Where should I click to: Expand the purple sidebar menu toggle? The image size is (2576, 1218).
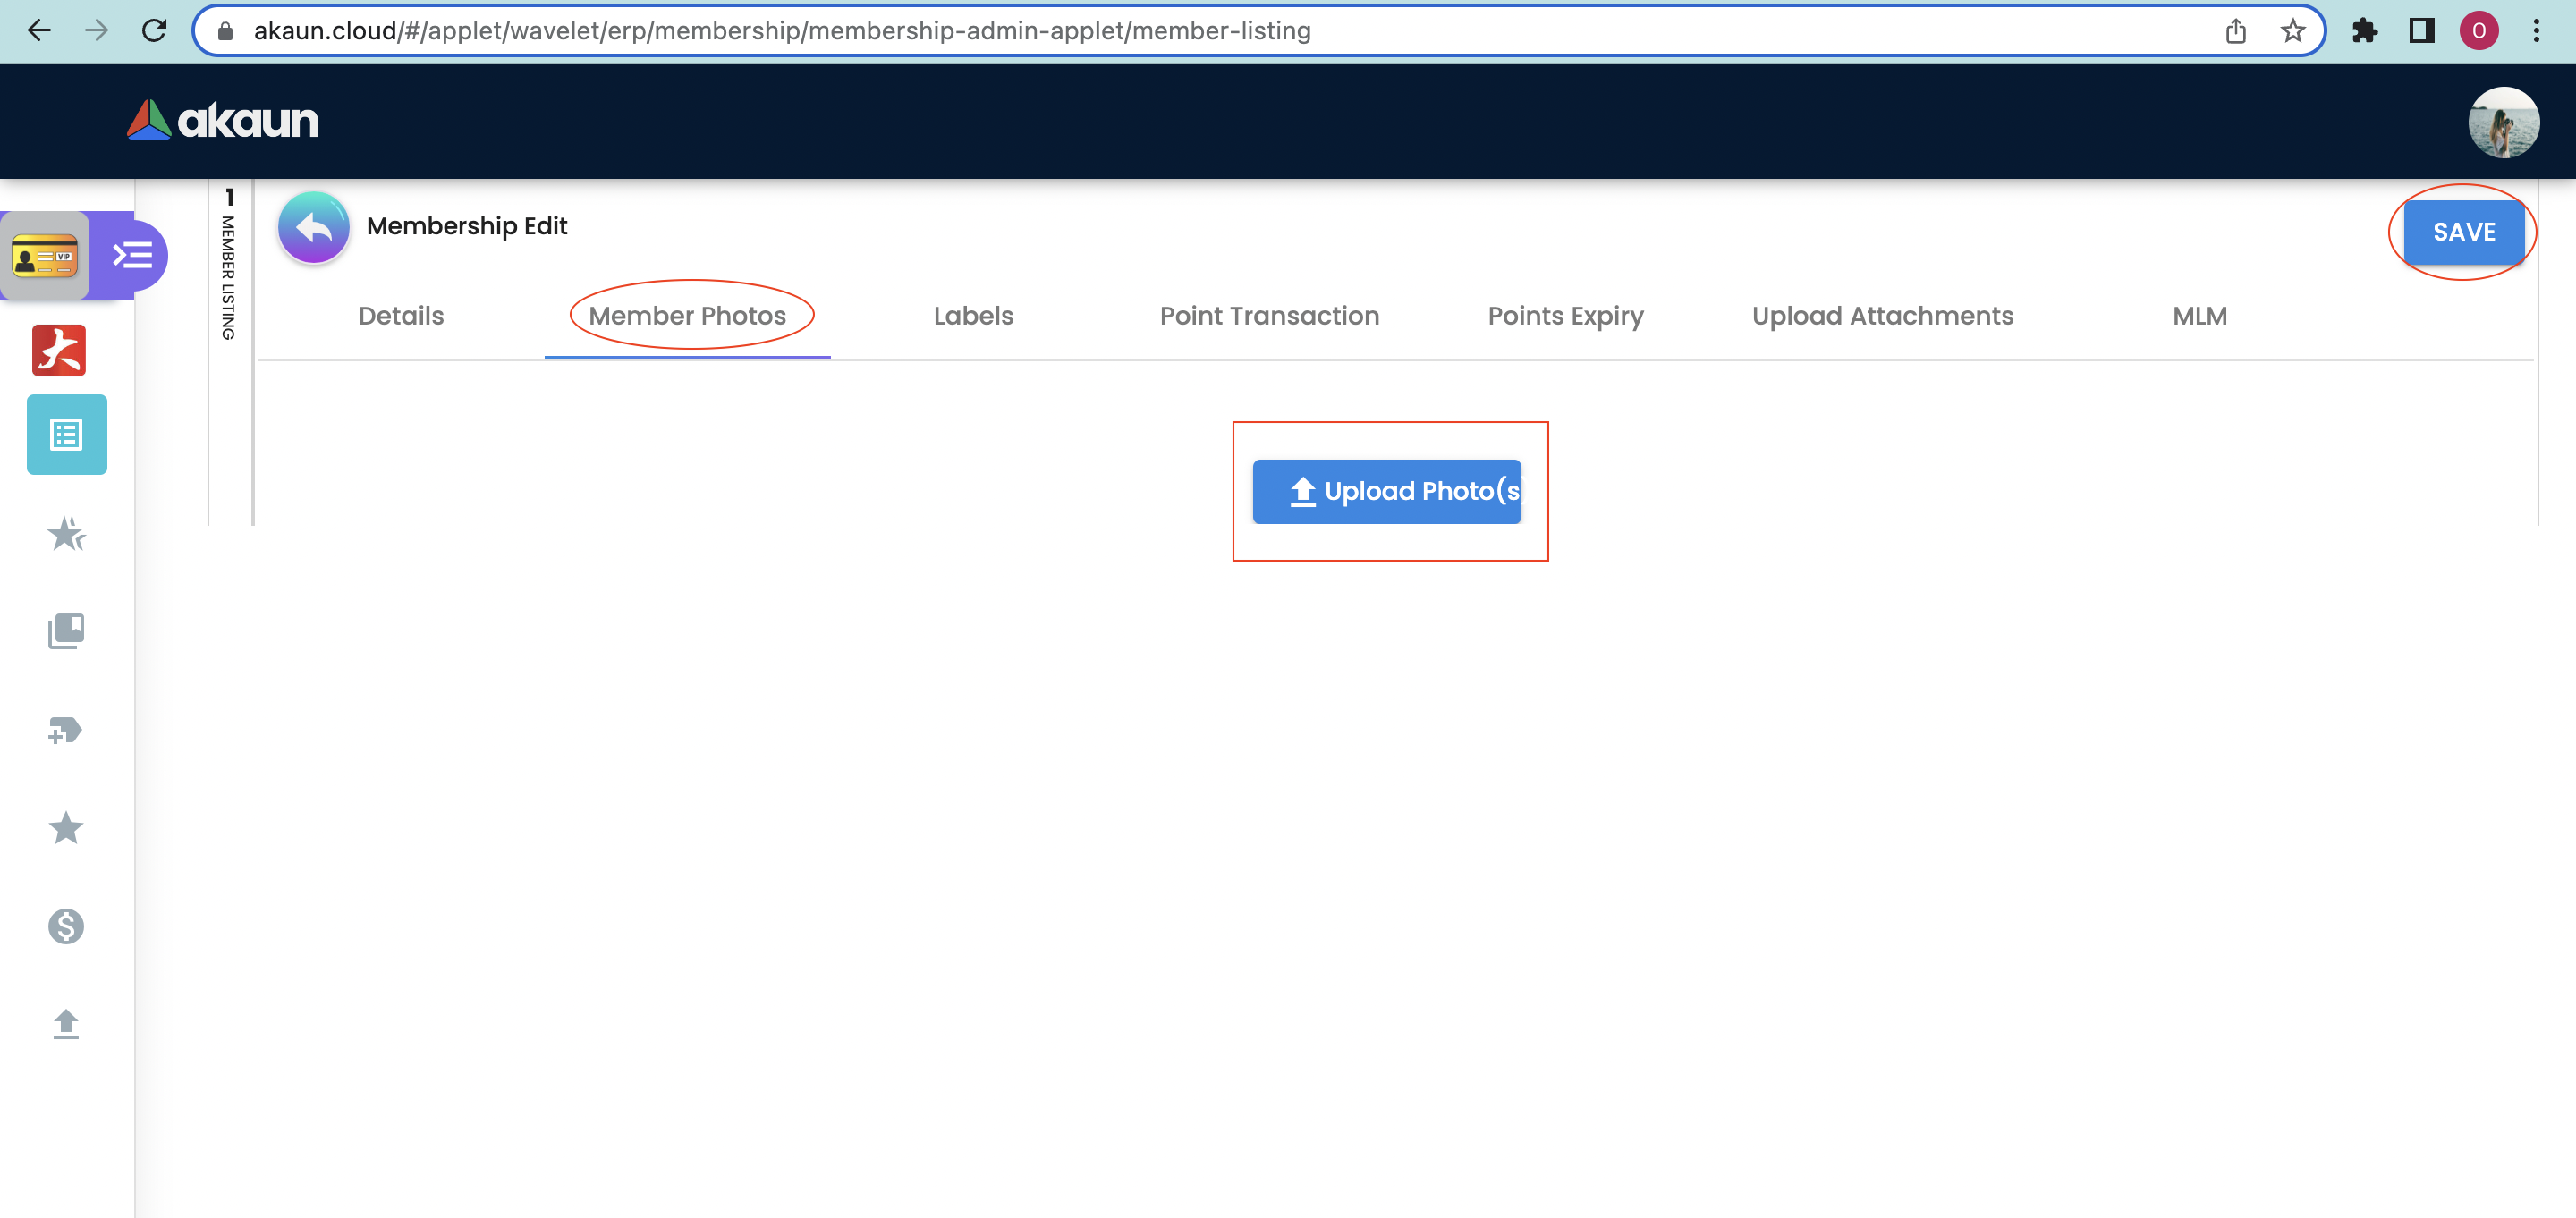coord(133,256)
